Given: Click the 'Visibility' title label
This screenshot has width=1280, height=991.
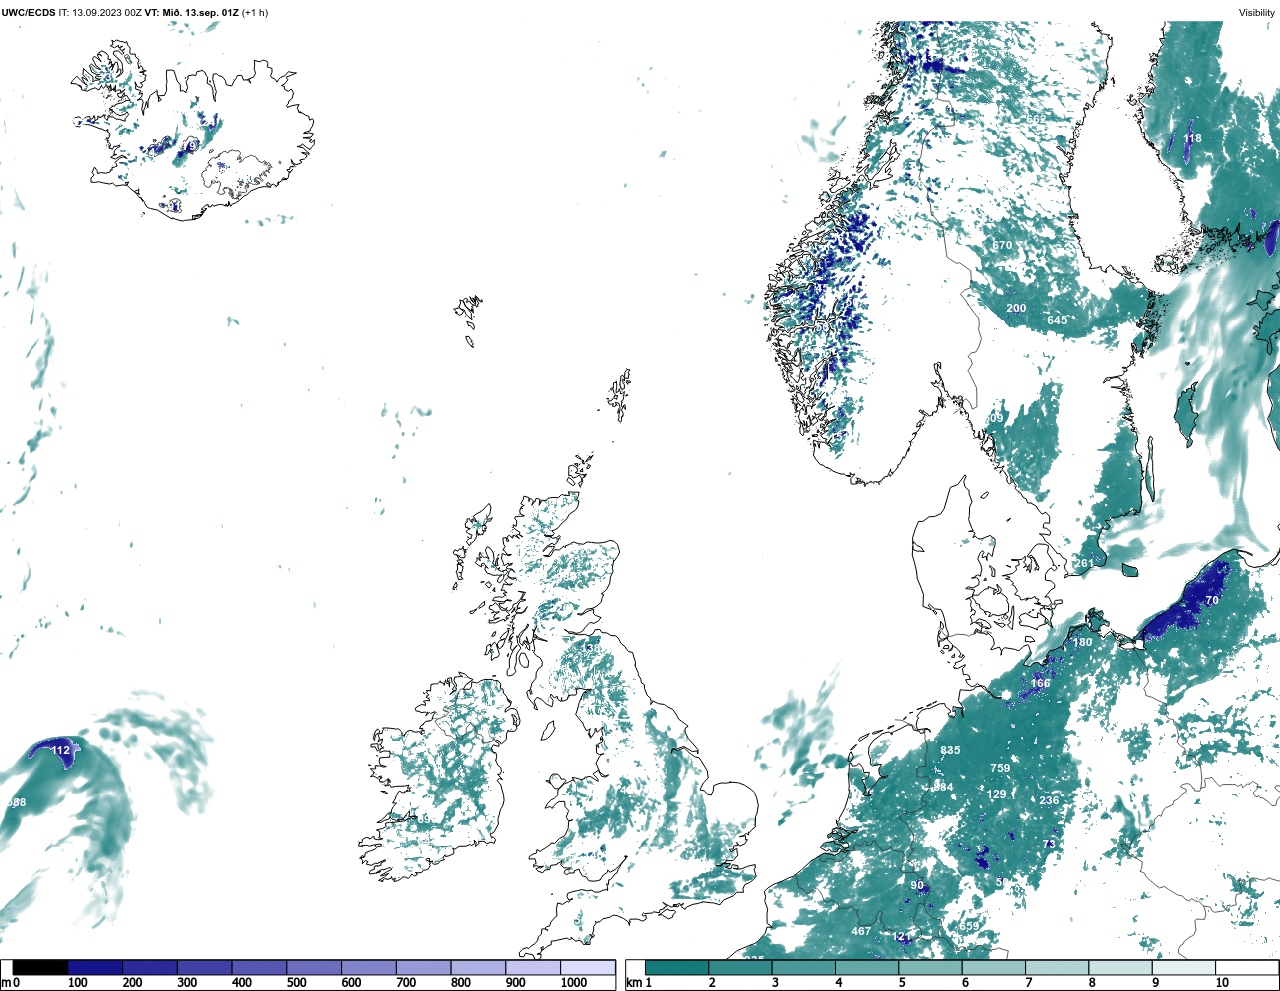Looking at the screenshot, I should (x=1257, y=12).
